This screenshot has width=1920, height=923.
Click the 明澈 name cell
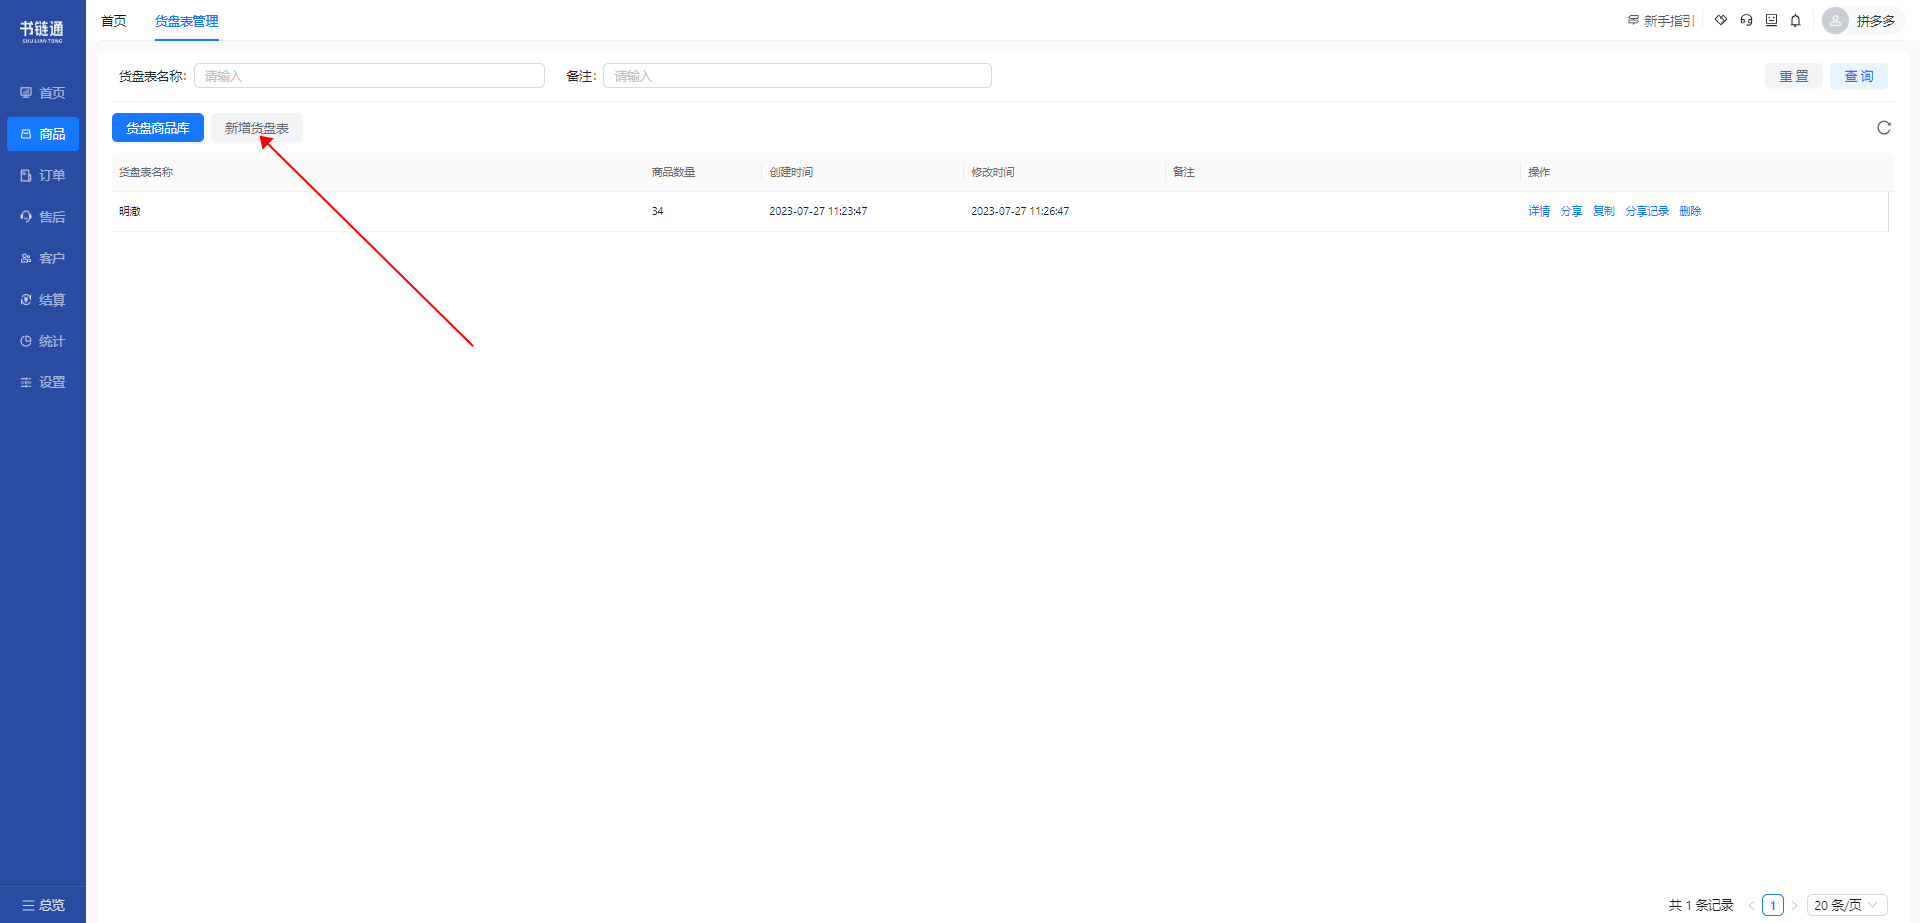[130, 211]
